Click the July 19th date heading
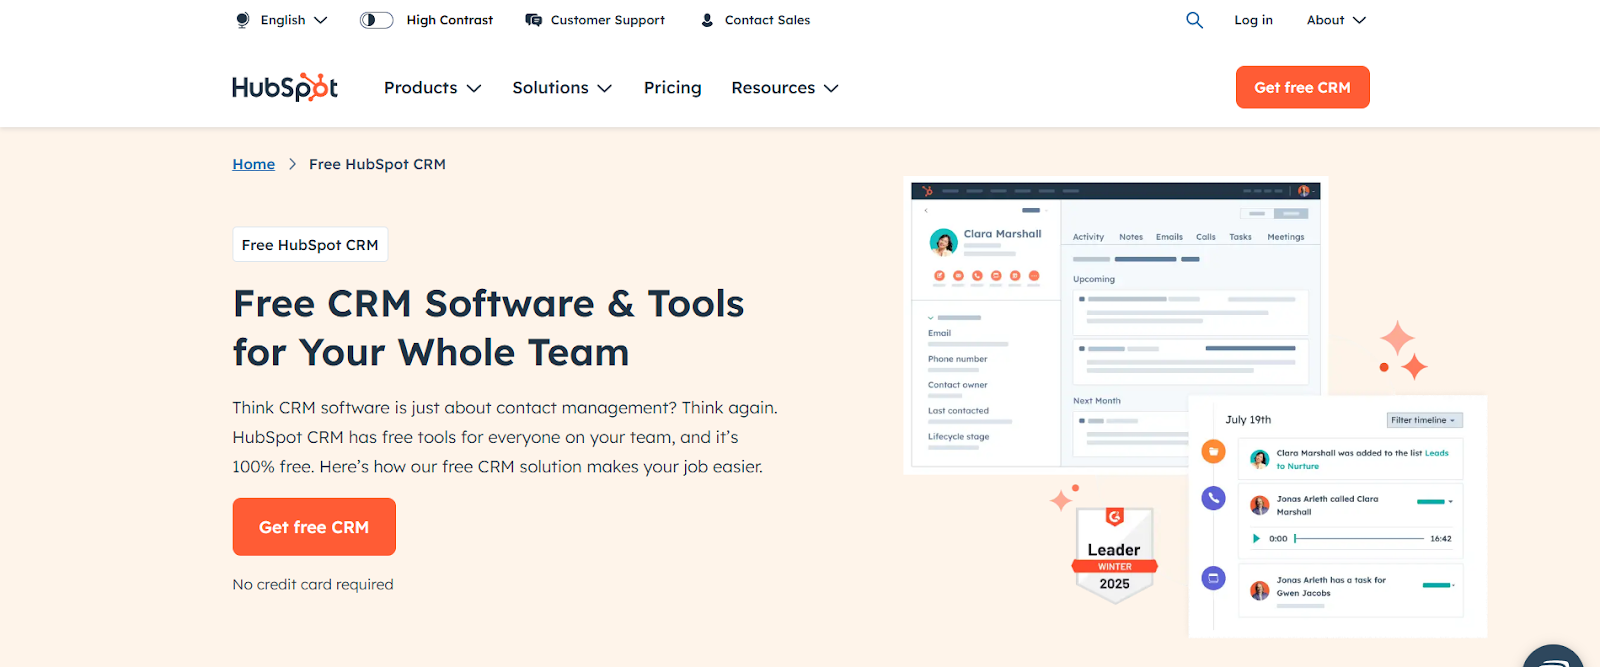 coord(1248,420)
